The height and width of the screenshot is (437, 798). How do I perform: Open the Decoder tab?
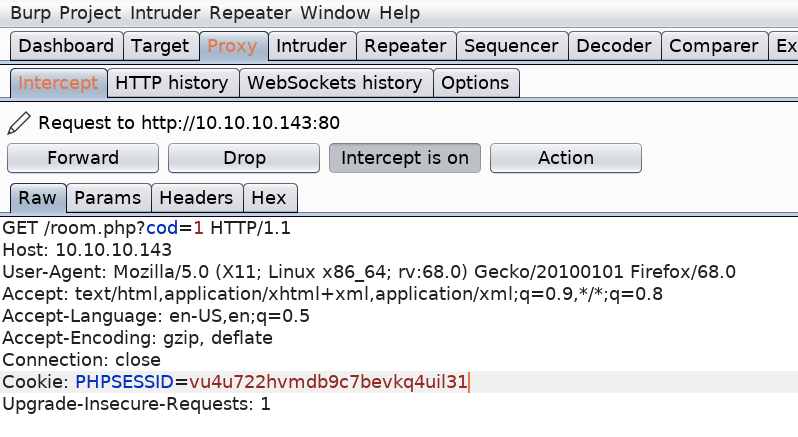(x=613, y=46)
